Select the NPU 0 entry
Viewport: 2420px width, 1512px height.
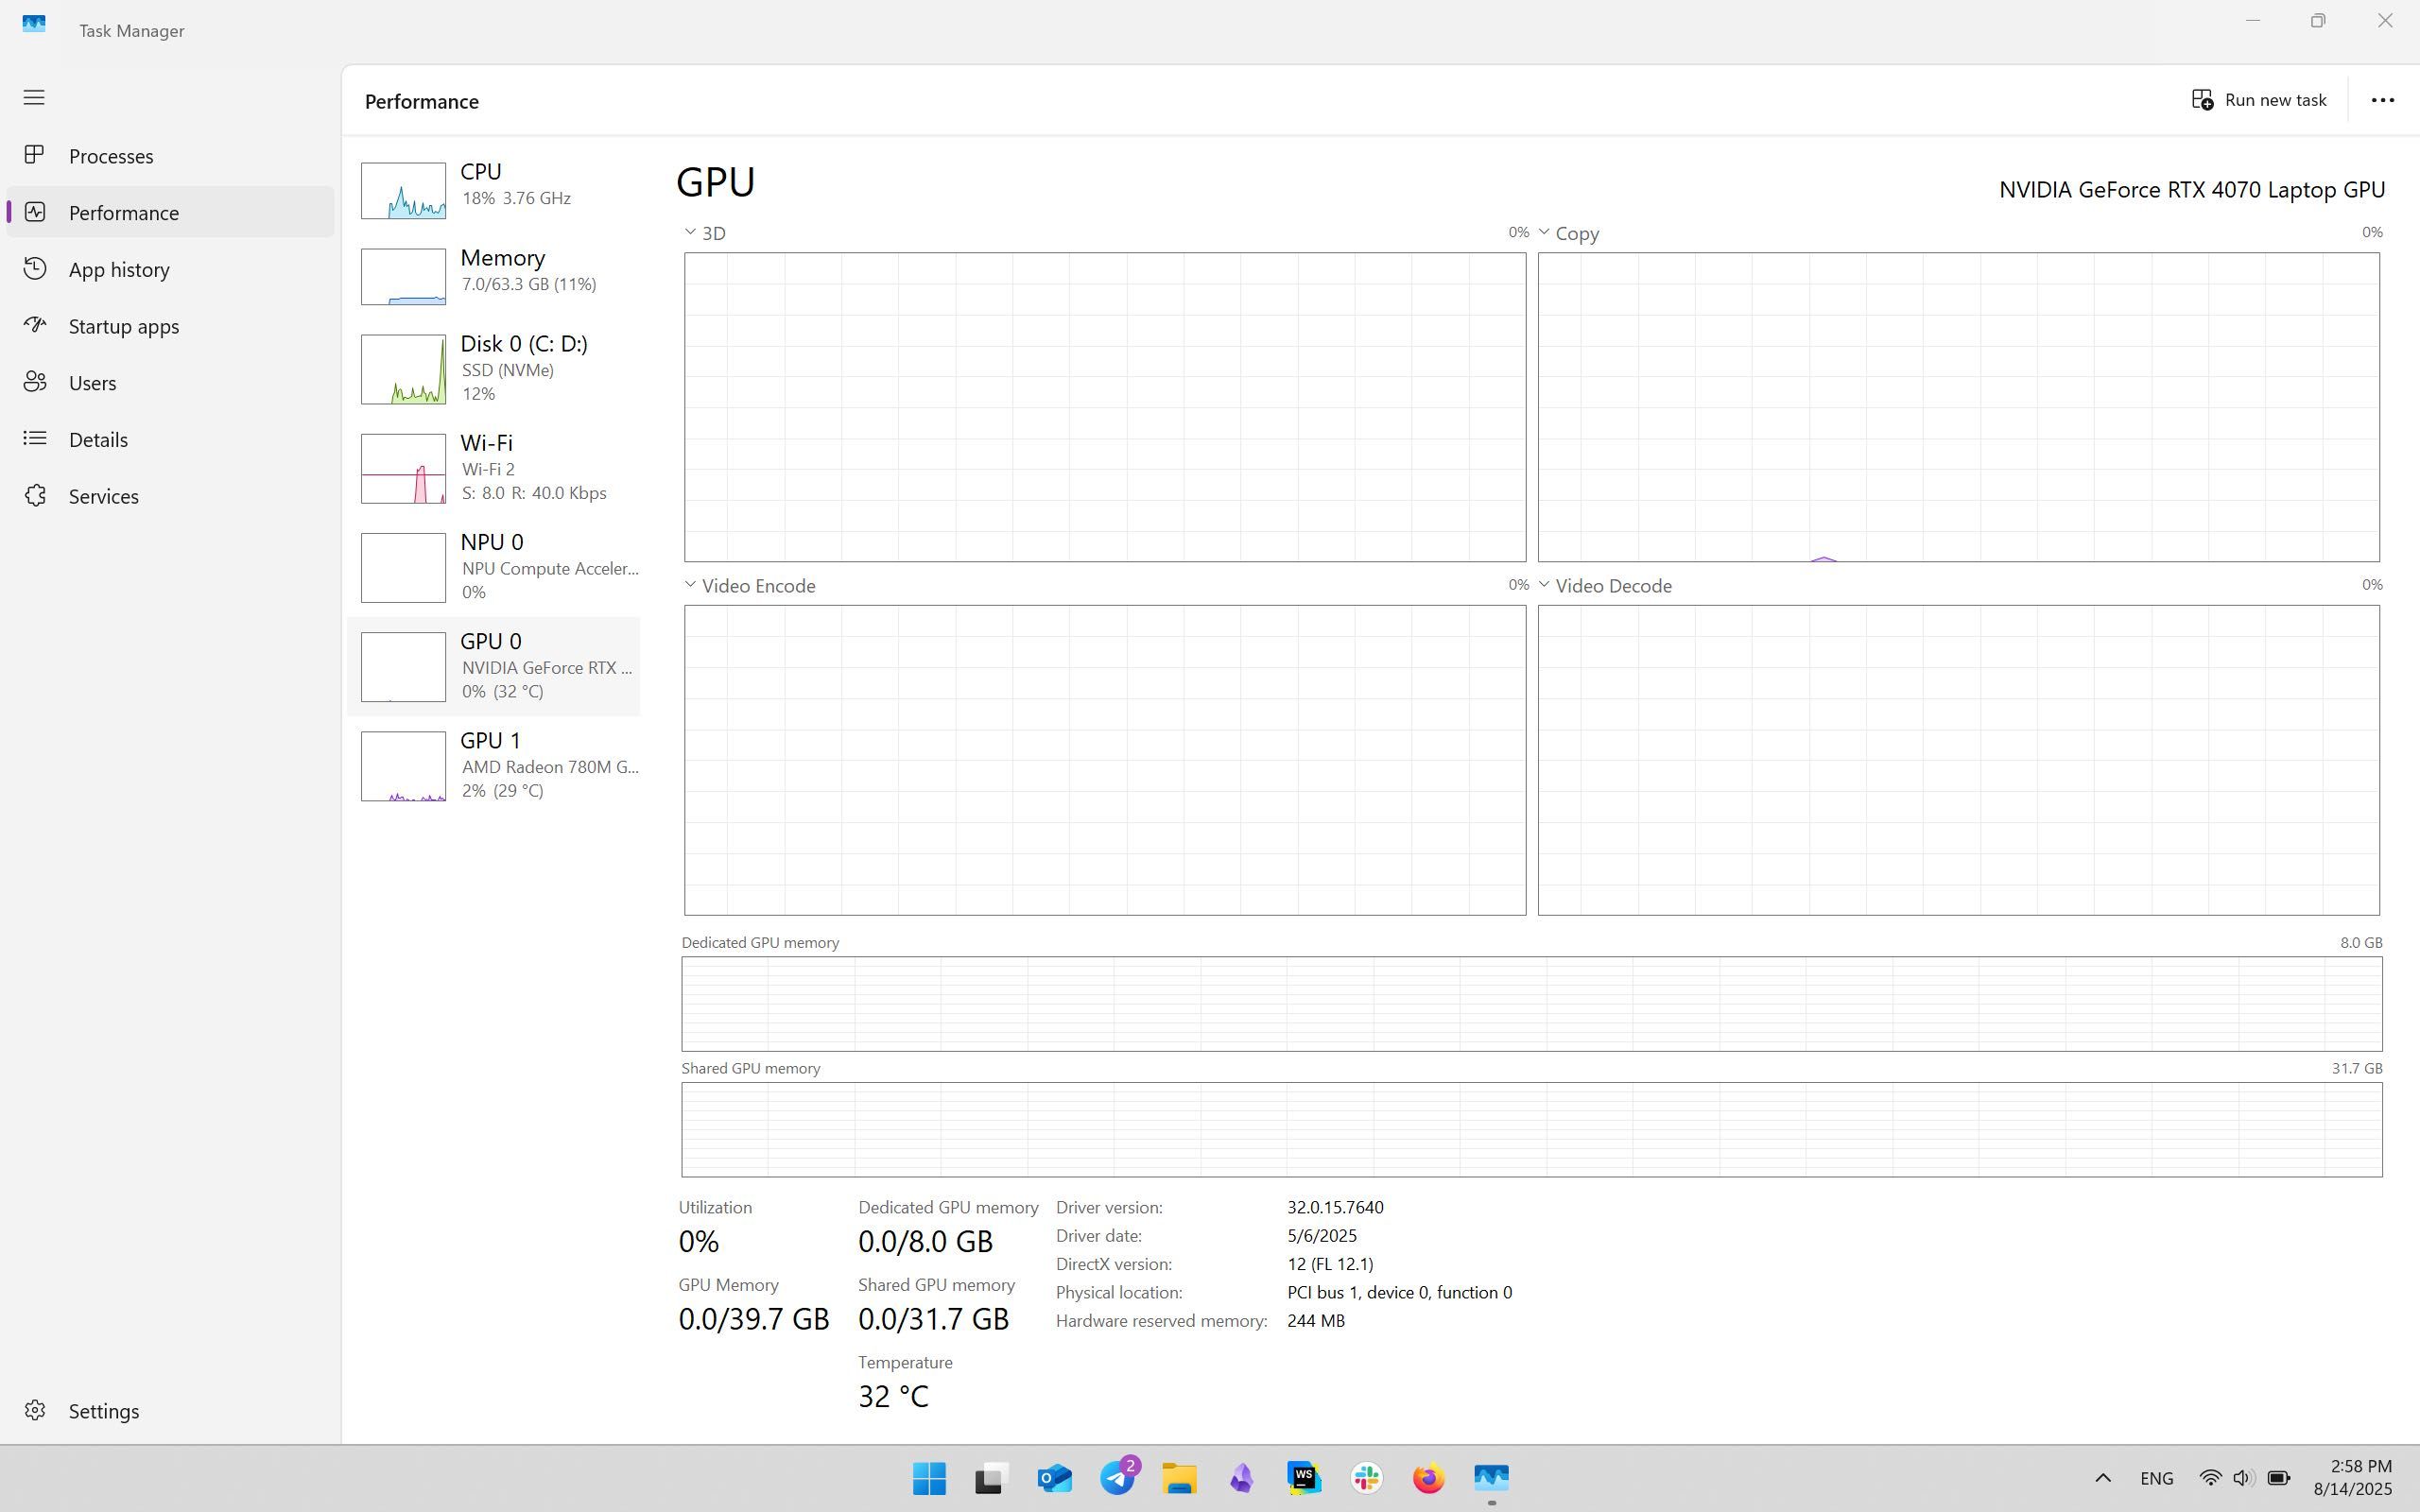click(494, 567)
